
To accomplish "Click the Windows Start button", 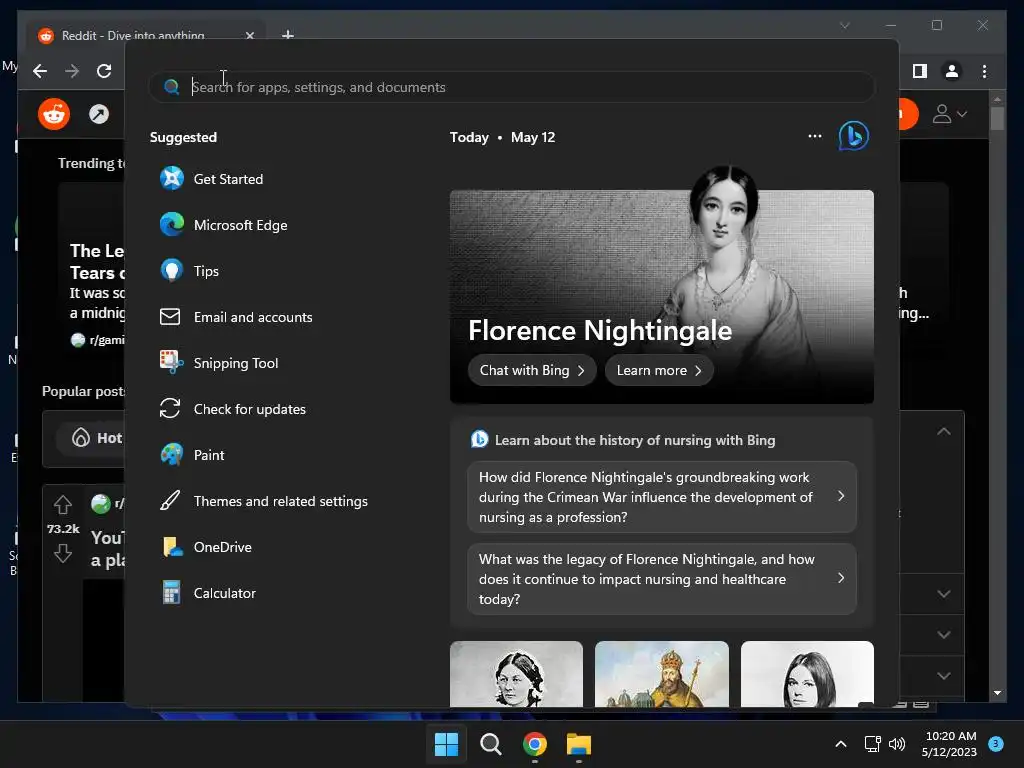I will tap(447, 744).
